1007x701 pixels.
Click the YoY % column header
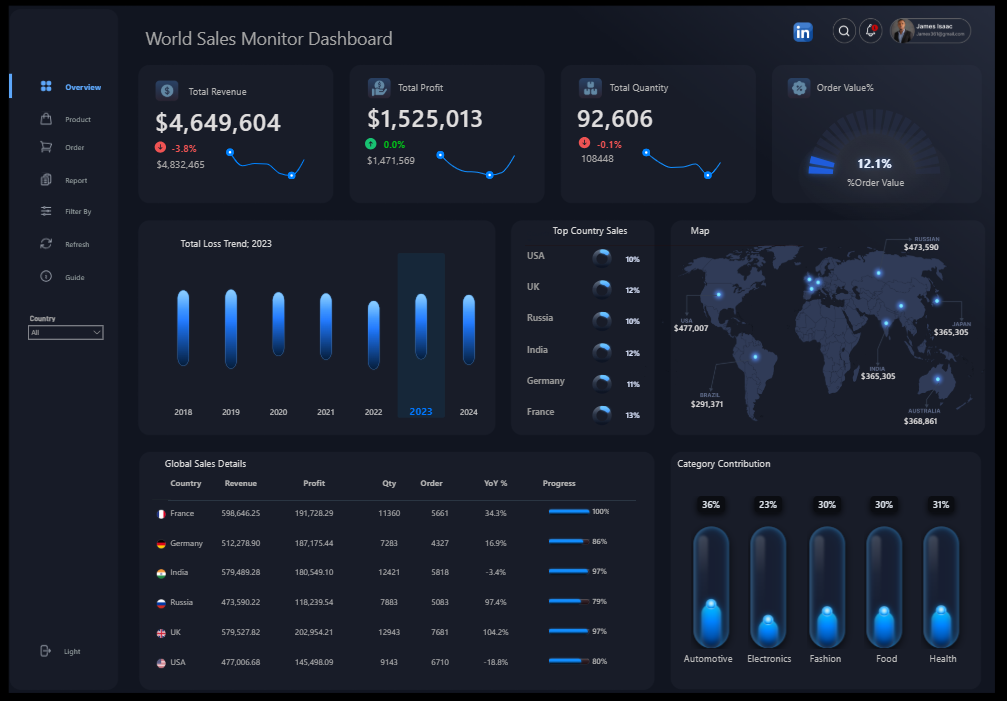pyautogui.click(x=496, y=483)
